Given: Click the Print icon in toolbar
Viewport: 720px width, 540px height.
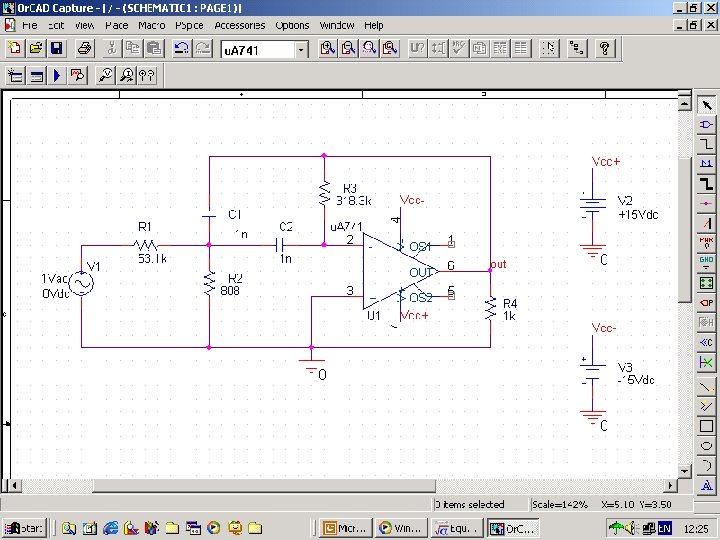Looking at the screenshot, I should [85, 48].
